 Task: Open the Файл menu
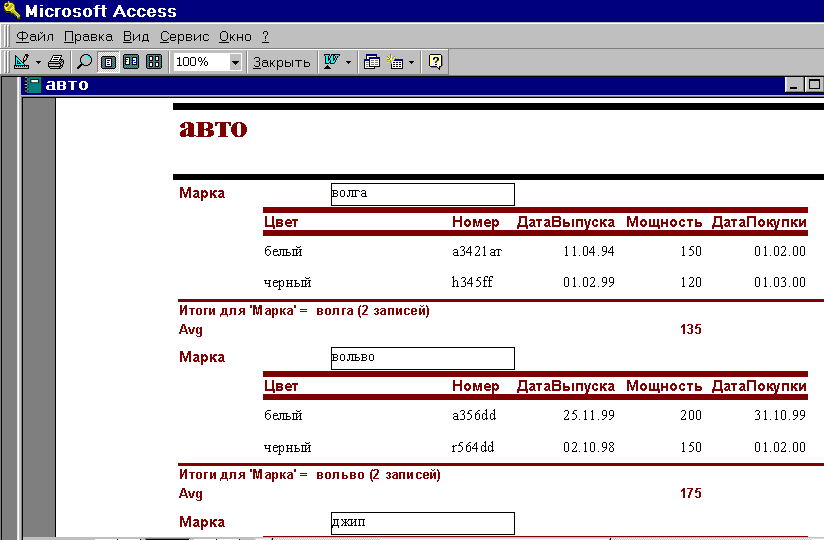coord(35,36)
